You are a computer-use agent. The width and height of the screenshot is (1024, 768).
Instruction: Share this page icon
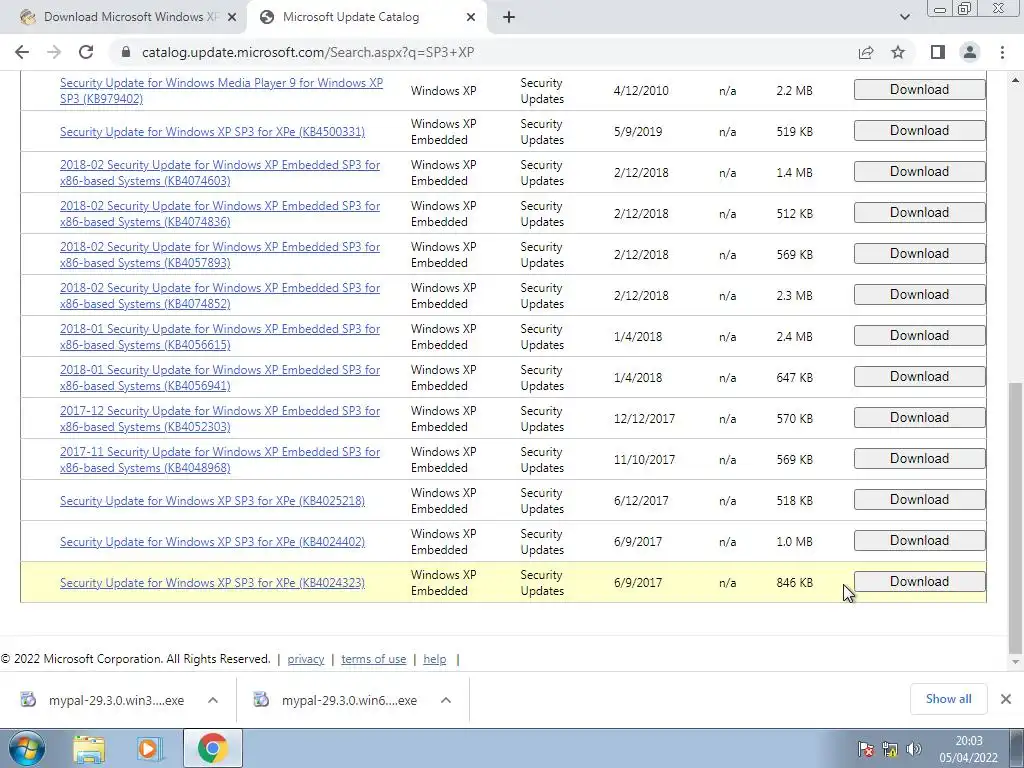(x=866, y=52)
